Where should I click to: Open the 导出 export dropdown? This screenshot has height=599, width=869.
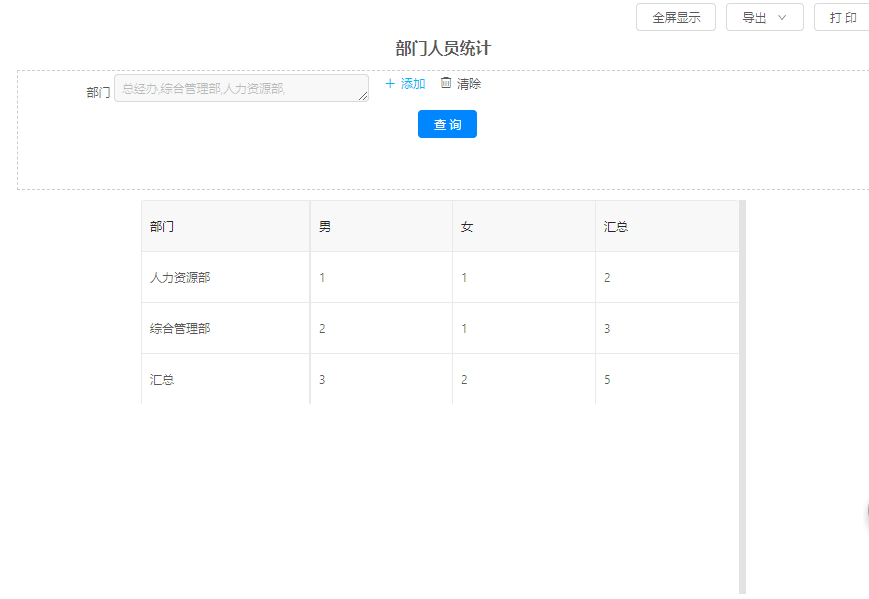(x=764, y=18)
